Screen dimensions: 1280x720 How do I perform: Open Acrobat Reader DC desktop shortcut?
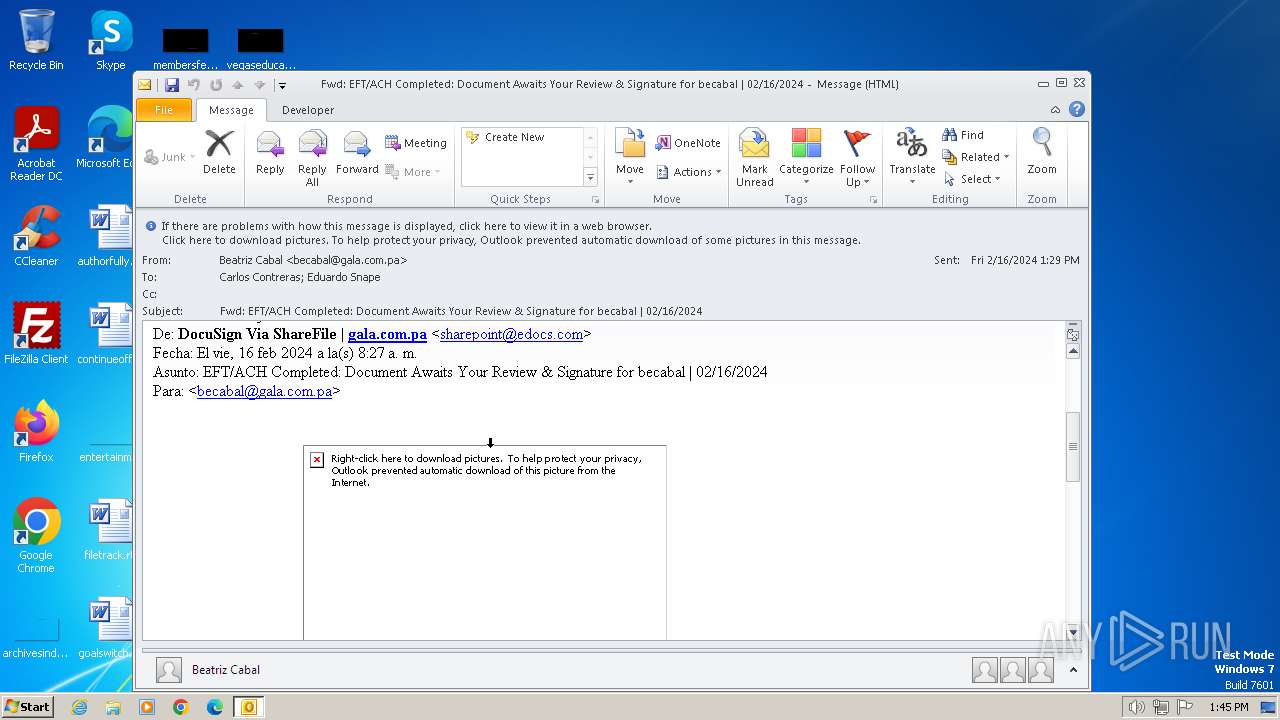click(x=36, y=144)
